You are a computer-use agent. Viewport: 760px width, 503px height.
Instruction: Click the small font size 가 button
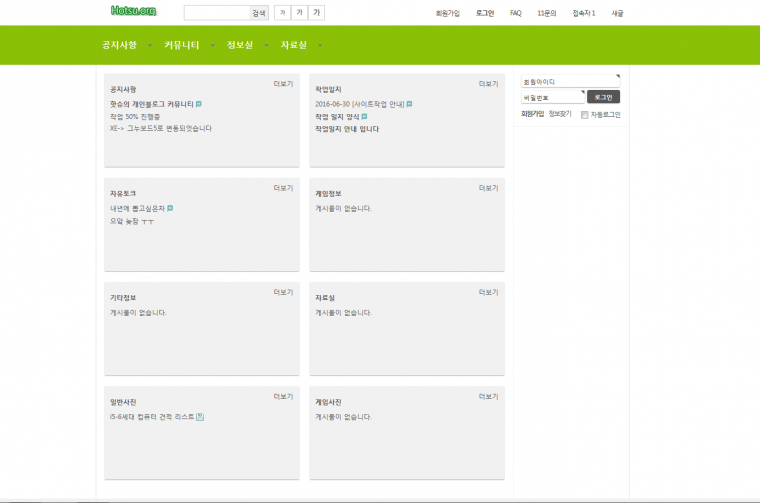point(281,13)
